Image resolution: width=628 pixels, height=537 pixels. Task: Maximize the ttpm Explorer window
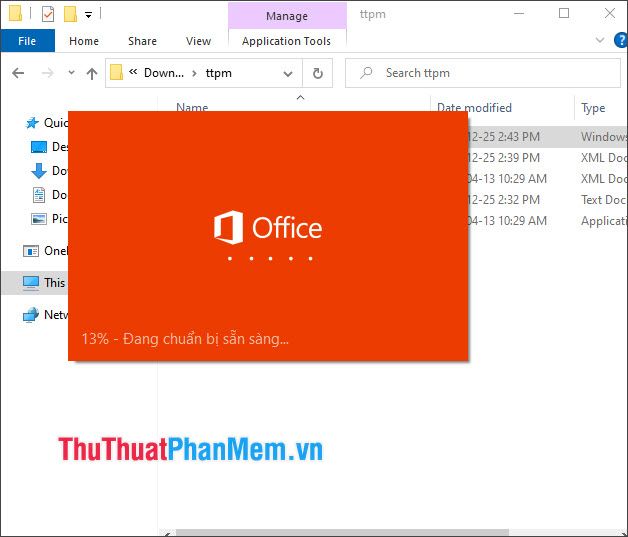click(564, 14)
